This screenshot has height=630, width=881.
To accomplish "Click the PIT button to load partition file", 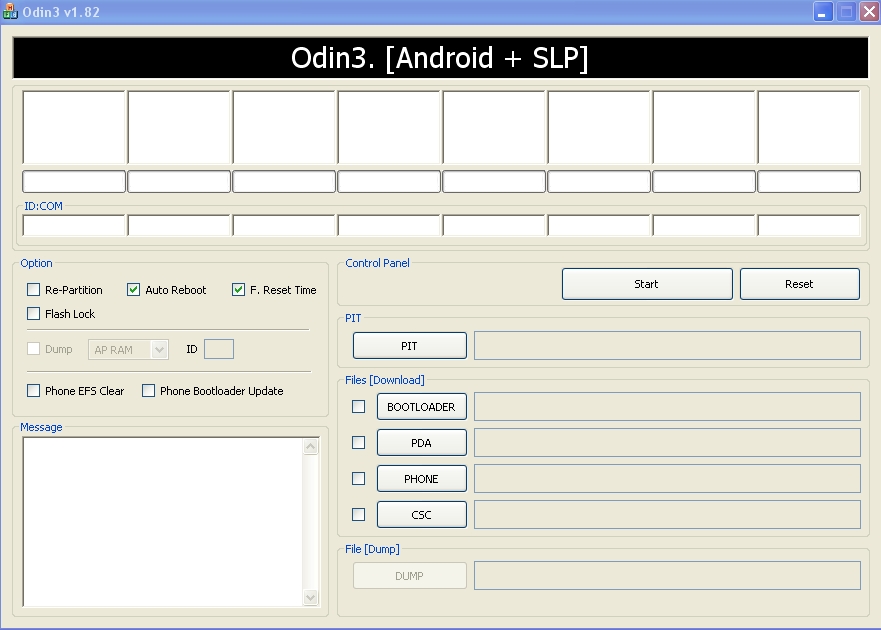I will point(409,345).
